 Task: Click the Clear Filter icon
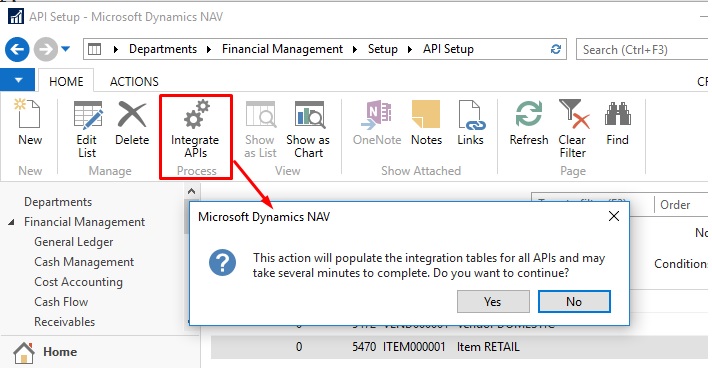point(574,114)
